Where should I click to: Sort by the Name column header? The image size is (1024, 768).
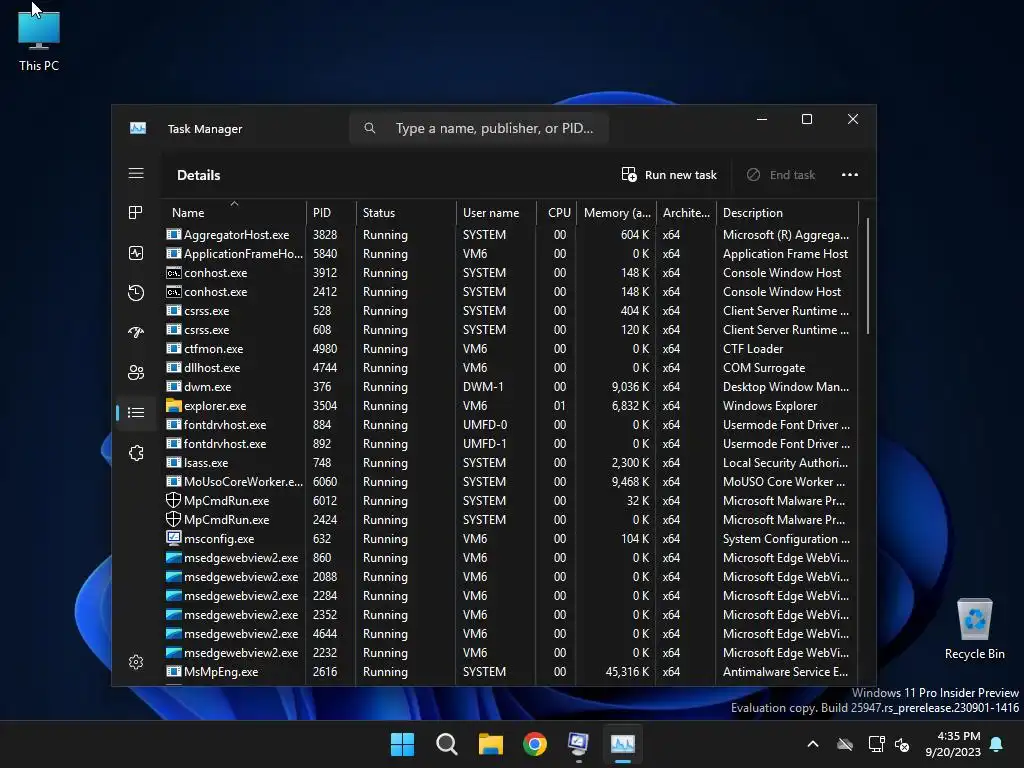[x=232, y=212]
